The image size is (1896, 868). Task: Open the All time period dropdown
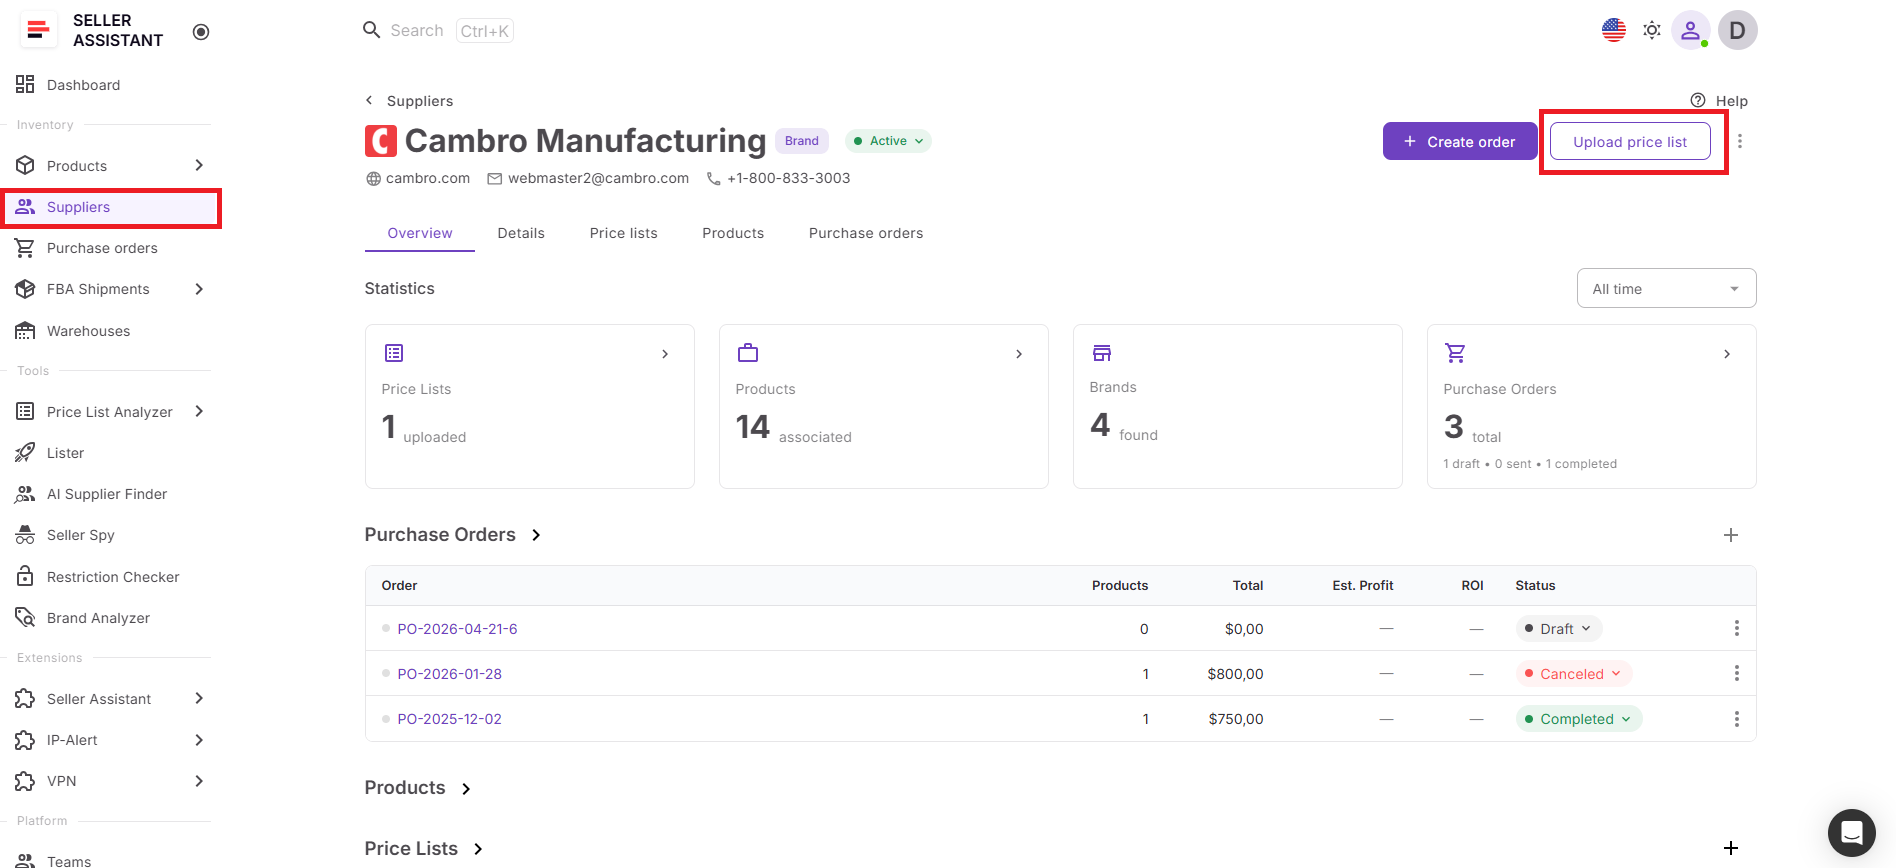tap(1666, 289)
